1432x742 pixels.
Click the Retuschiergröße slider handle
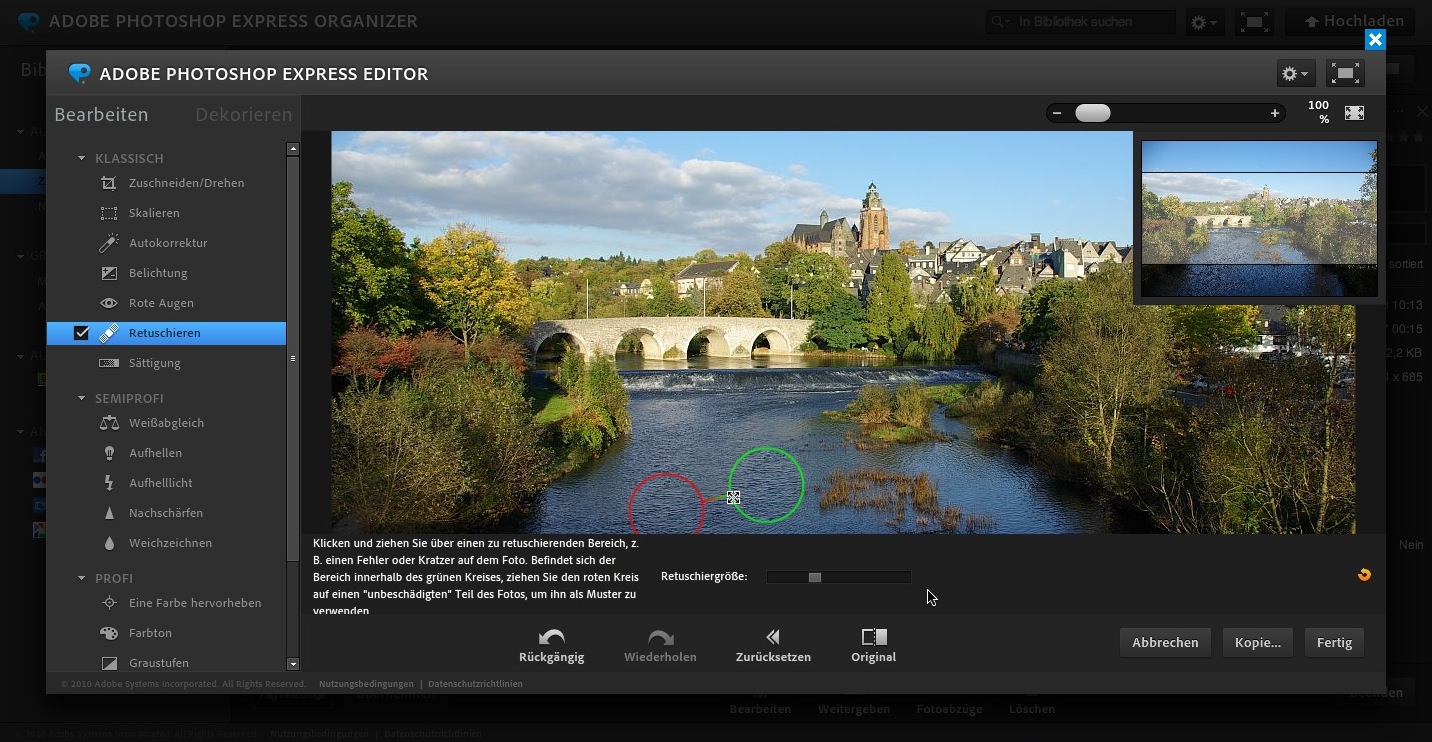(x=815, y=577)
